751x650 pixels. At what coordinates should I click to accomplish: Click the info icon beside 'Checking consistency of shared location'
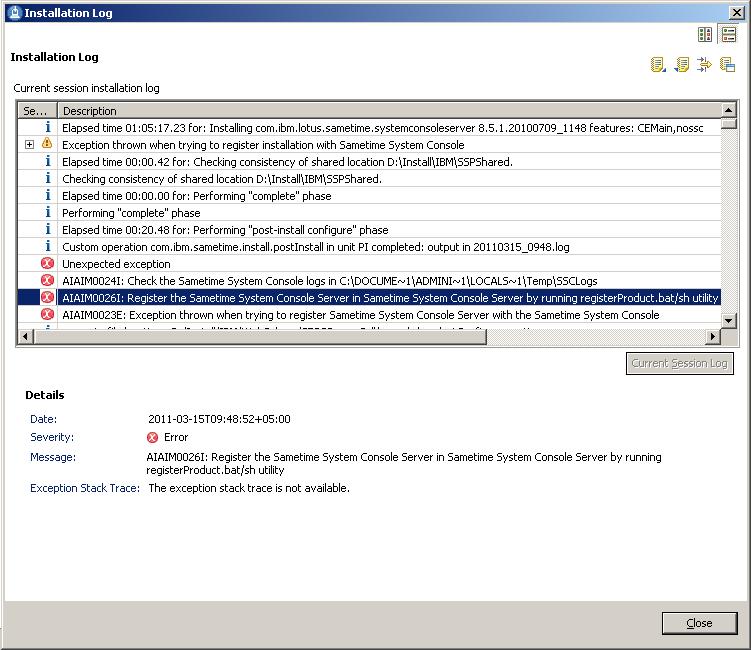[47, 178]
